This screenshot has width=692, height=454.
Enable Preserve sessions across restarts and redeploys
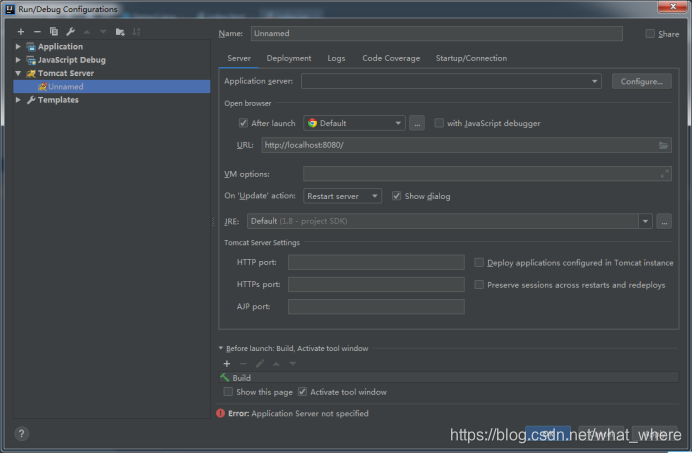pyautogui.click(x=479, y=285)
